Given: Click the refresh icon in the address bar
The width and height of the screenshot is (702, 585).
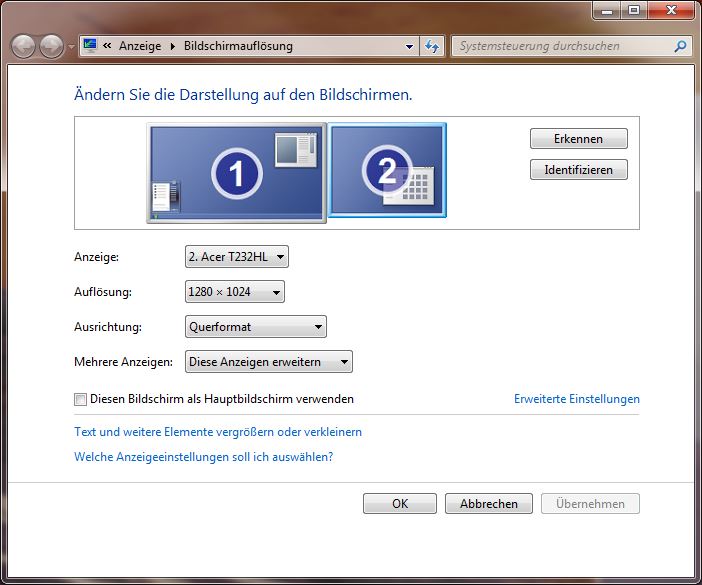Looking at the screenshot, I should [x=432, y=46].
